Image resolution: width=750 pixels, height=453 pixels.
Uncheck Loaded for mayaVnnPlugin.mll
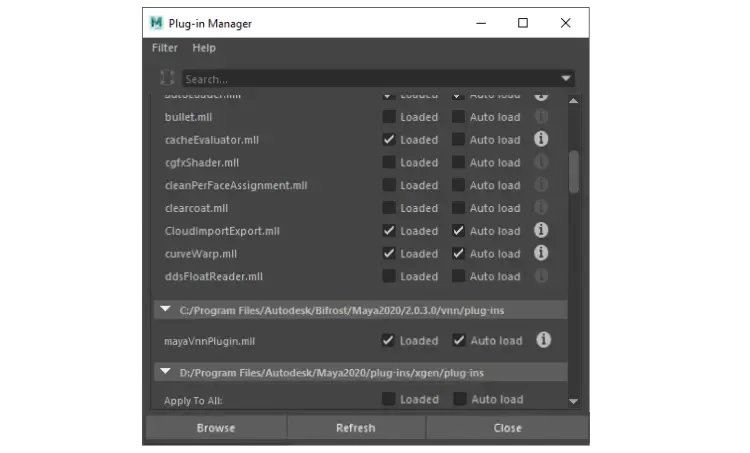pyautogui.click(x=388, y=341)
